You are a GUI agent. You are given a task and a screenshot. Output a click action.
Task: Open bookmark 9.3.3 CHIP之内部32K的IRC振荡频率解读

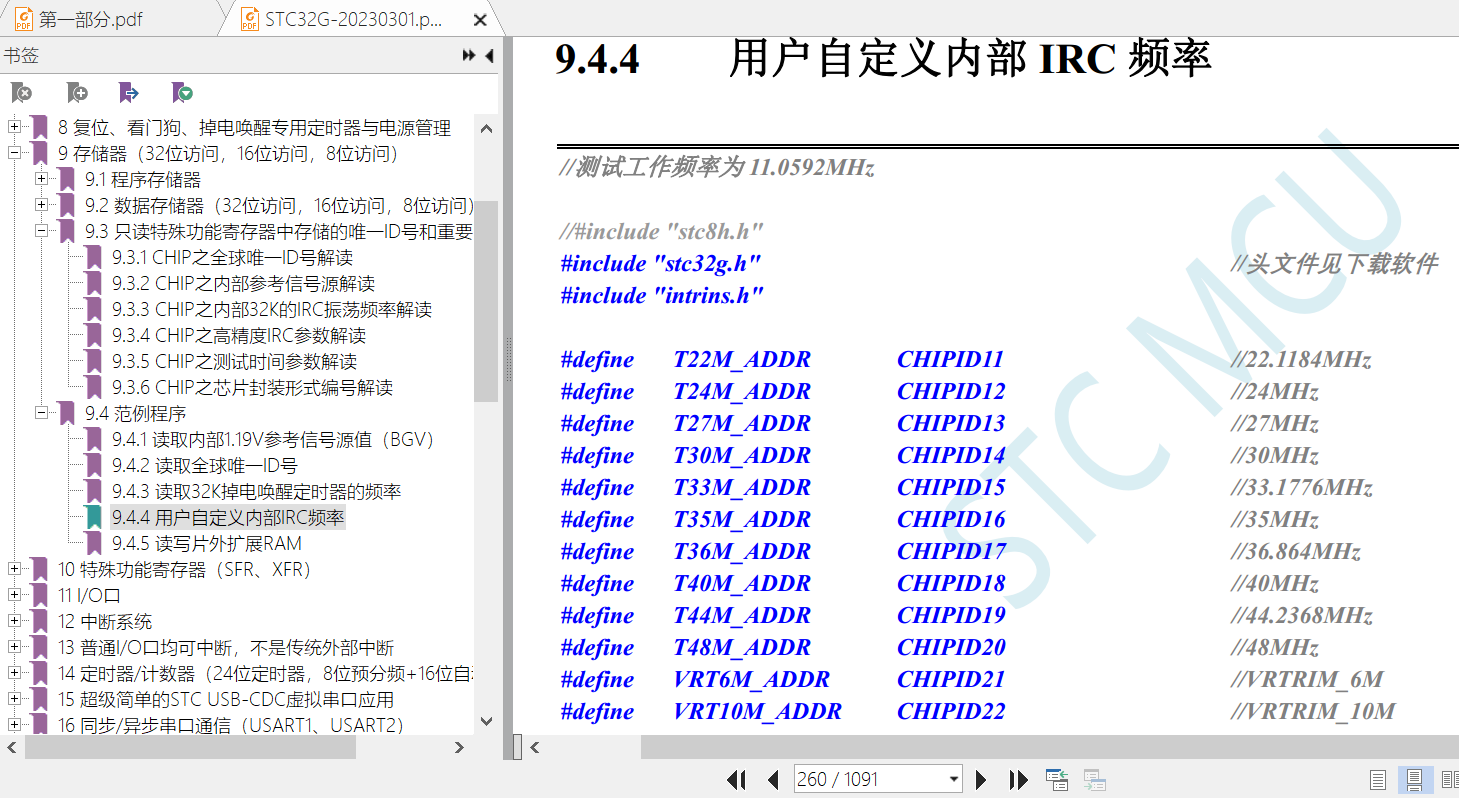(x=271, y=310)
